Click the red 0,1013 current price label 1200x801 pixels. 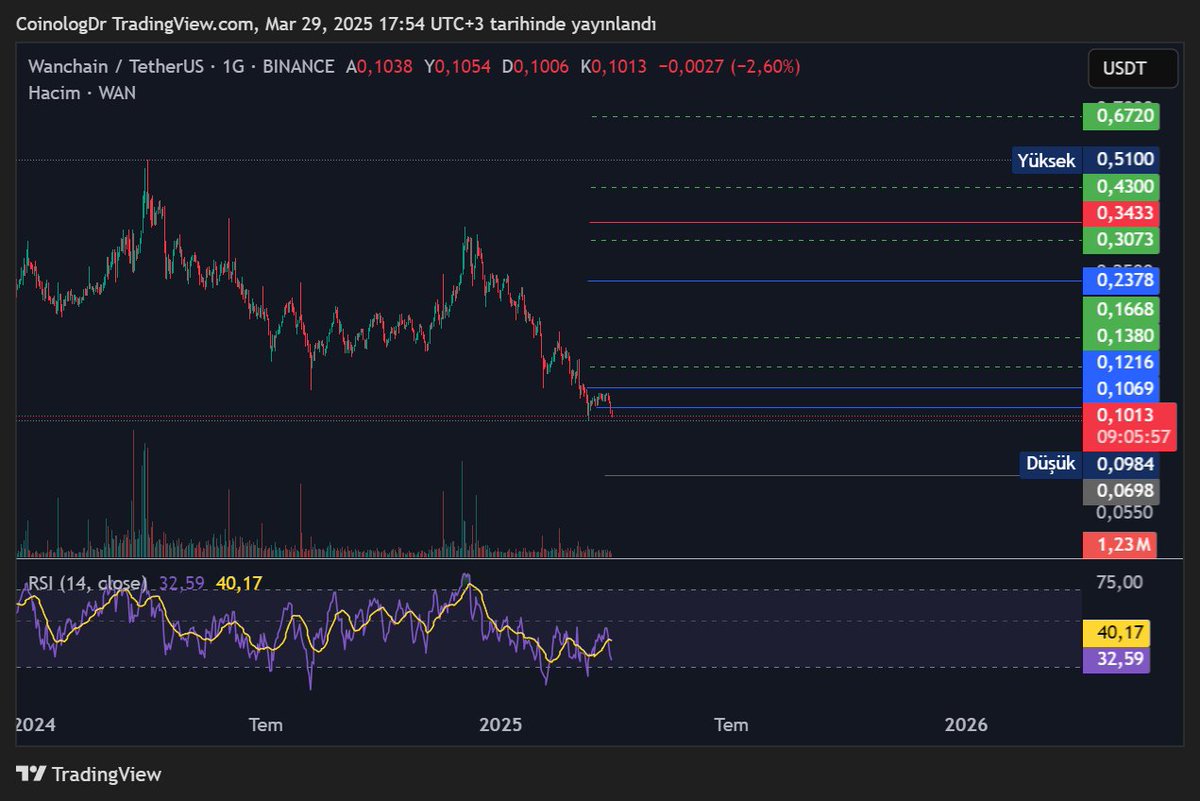point(1126,415)
